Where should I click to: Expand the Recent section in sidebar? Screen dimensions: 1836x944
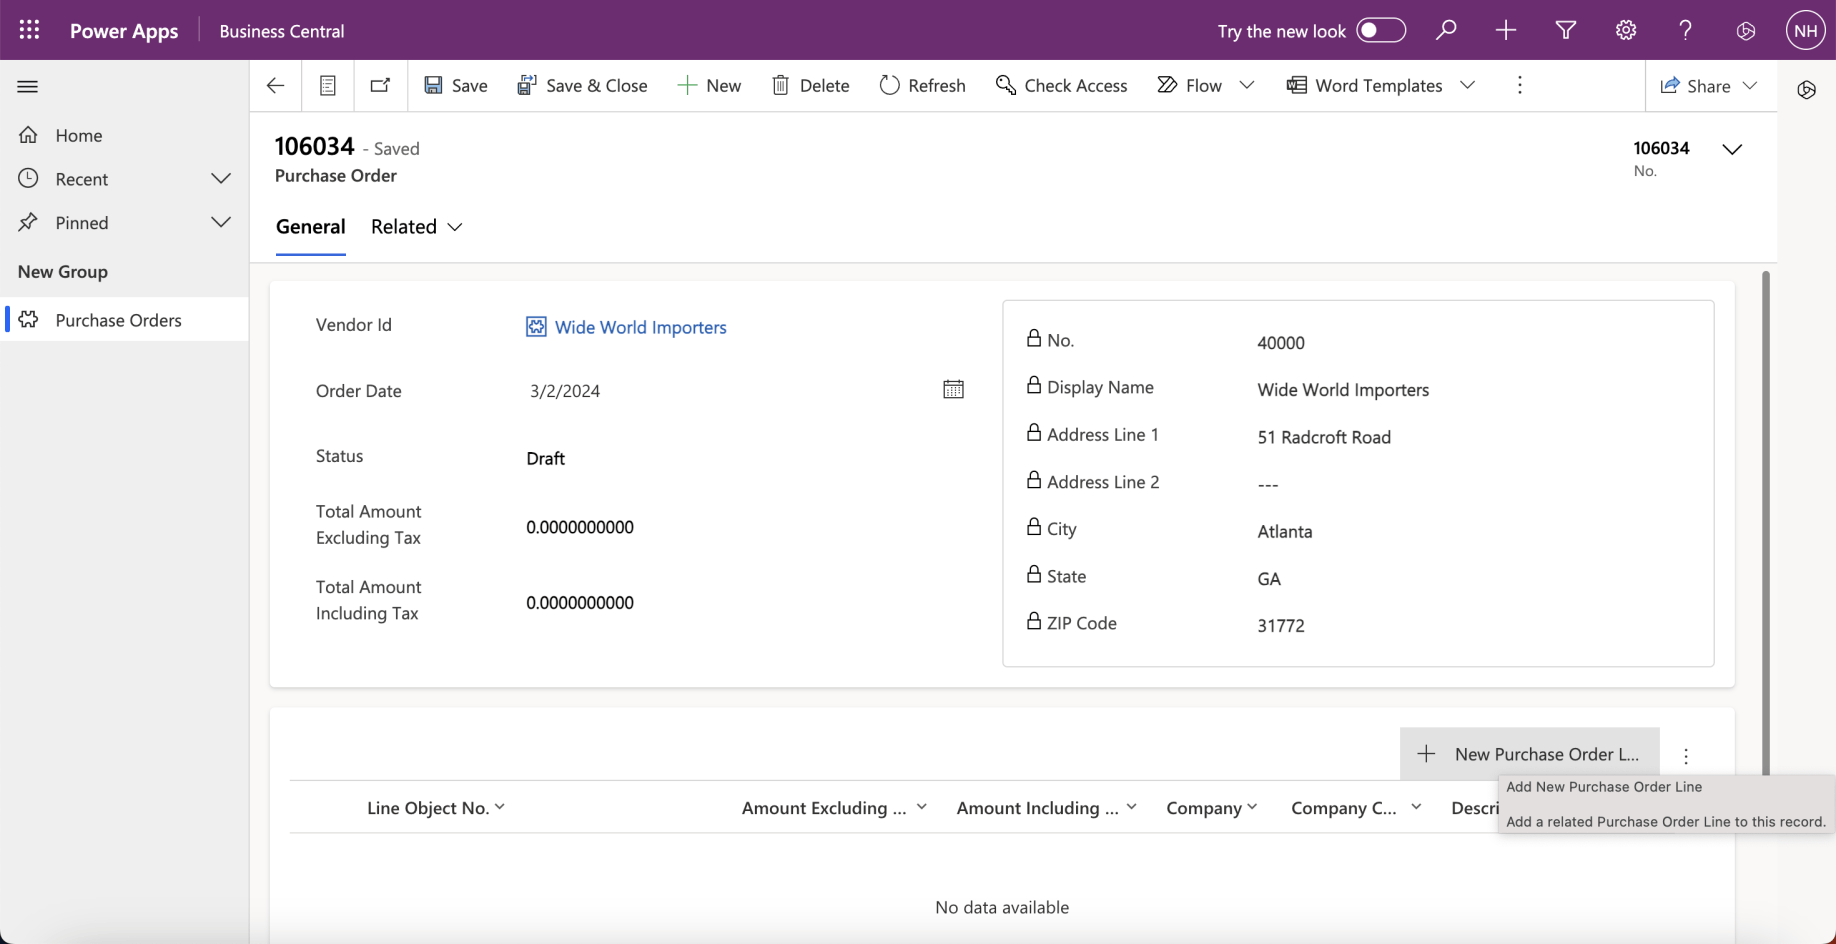point(221,179)
